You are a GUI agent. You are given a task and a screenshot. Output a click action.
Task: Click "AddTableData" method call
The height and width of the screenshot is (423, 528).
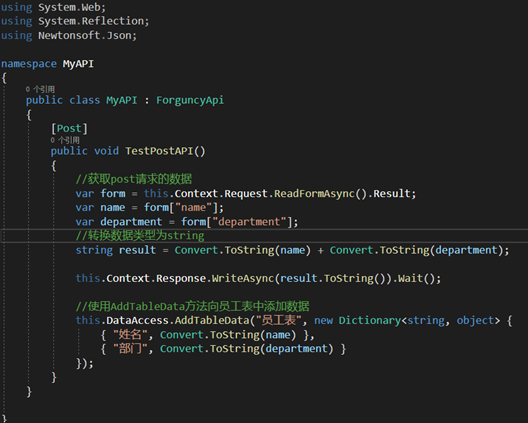(211, 320)
